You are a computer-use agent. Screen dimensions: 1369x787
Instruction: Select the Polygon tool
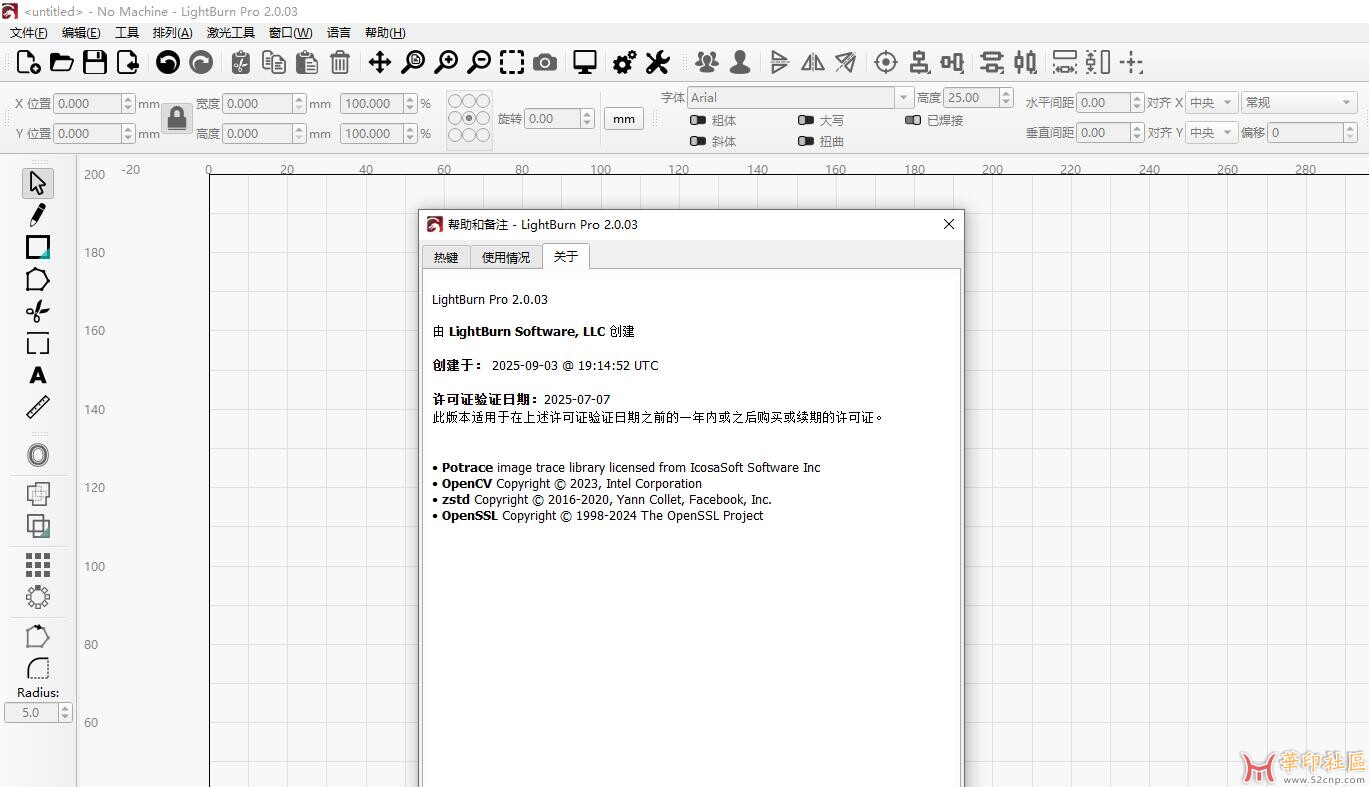click(x=38, y=280)
